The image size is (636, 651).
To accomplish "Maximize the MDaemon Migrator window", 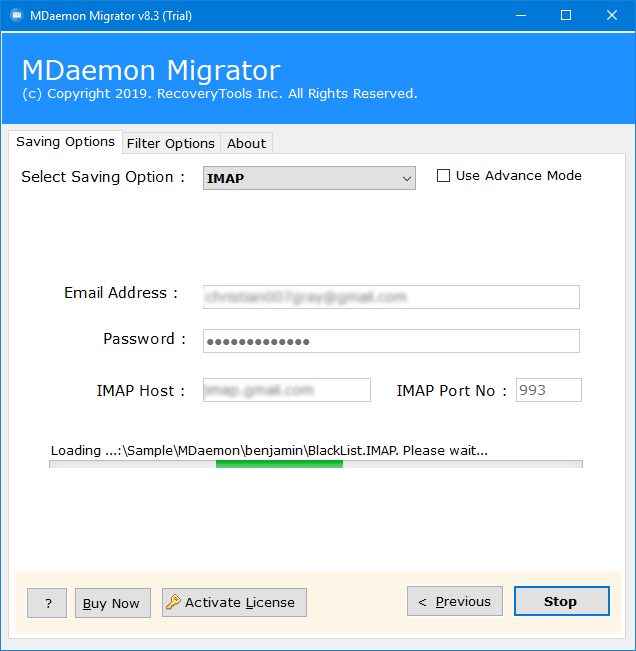I will coord(566,15).
